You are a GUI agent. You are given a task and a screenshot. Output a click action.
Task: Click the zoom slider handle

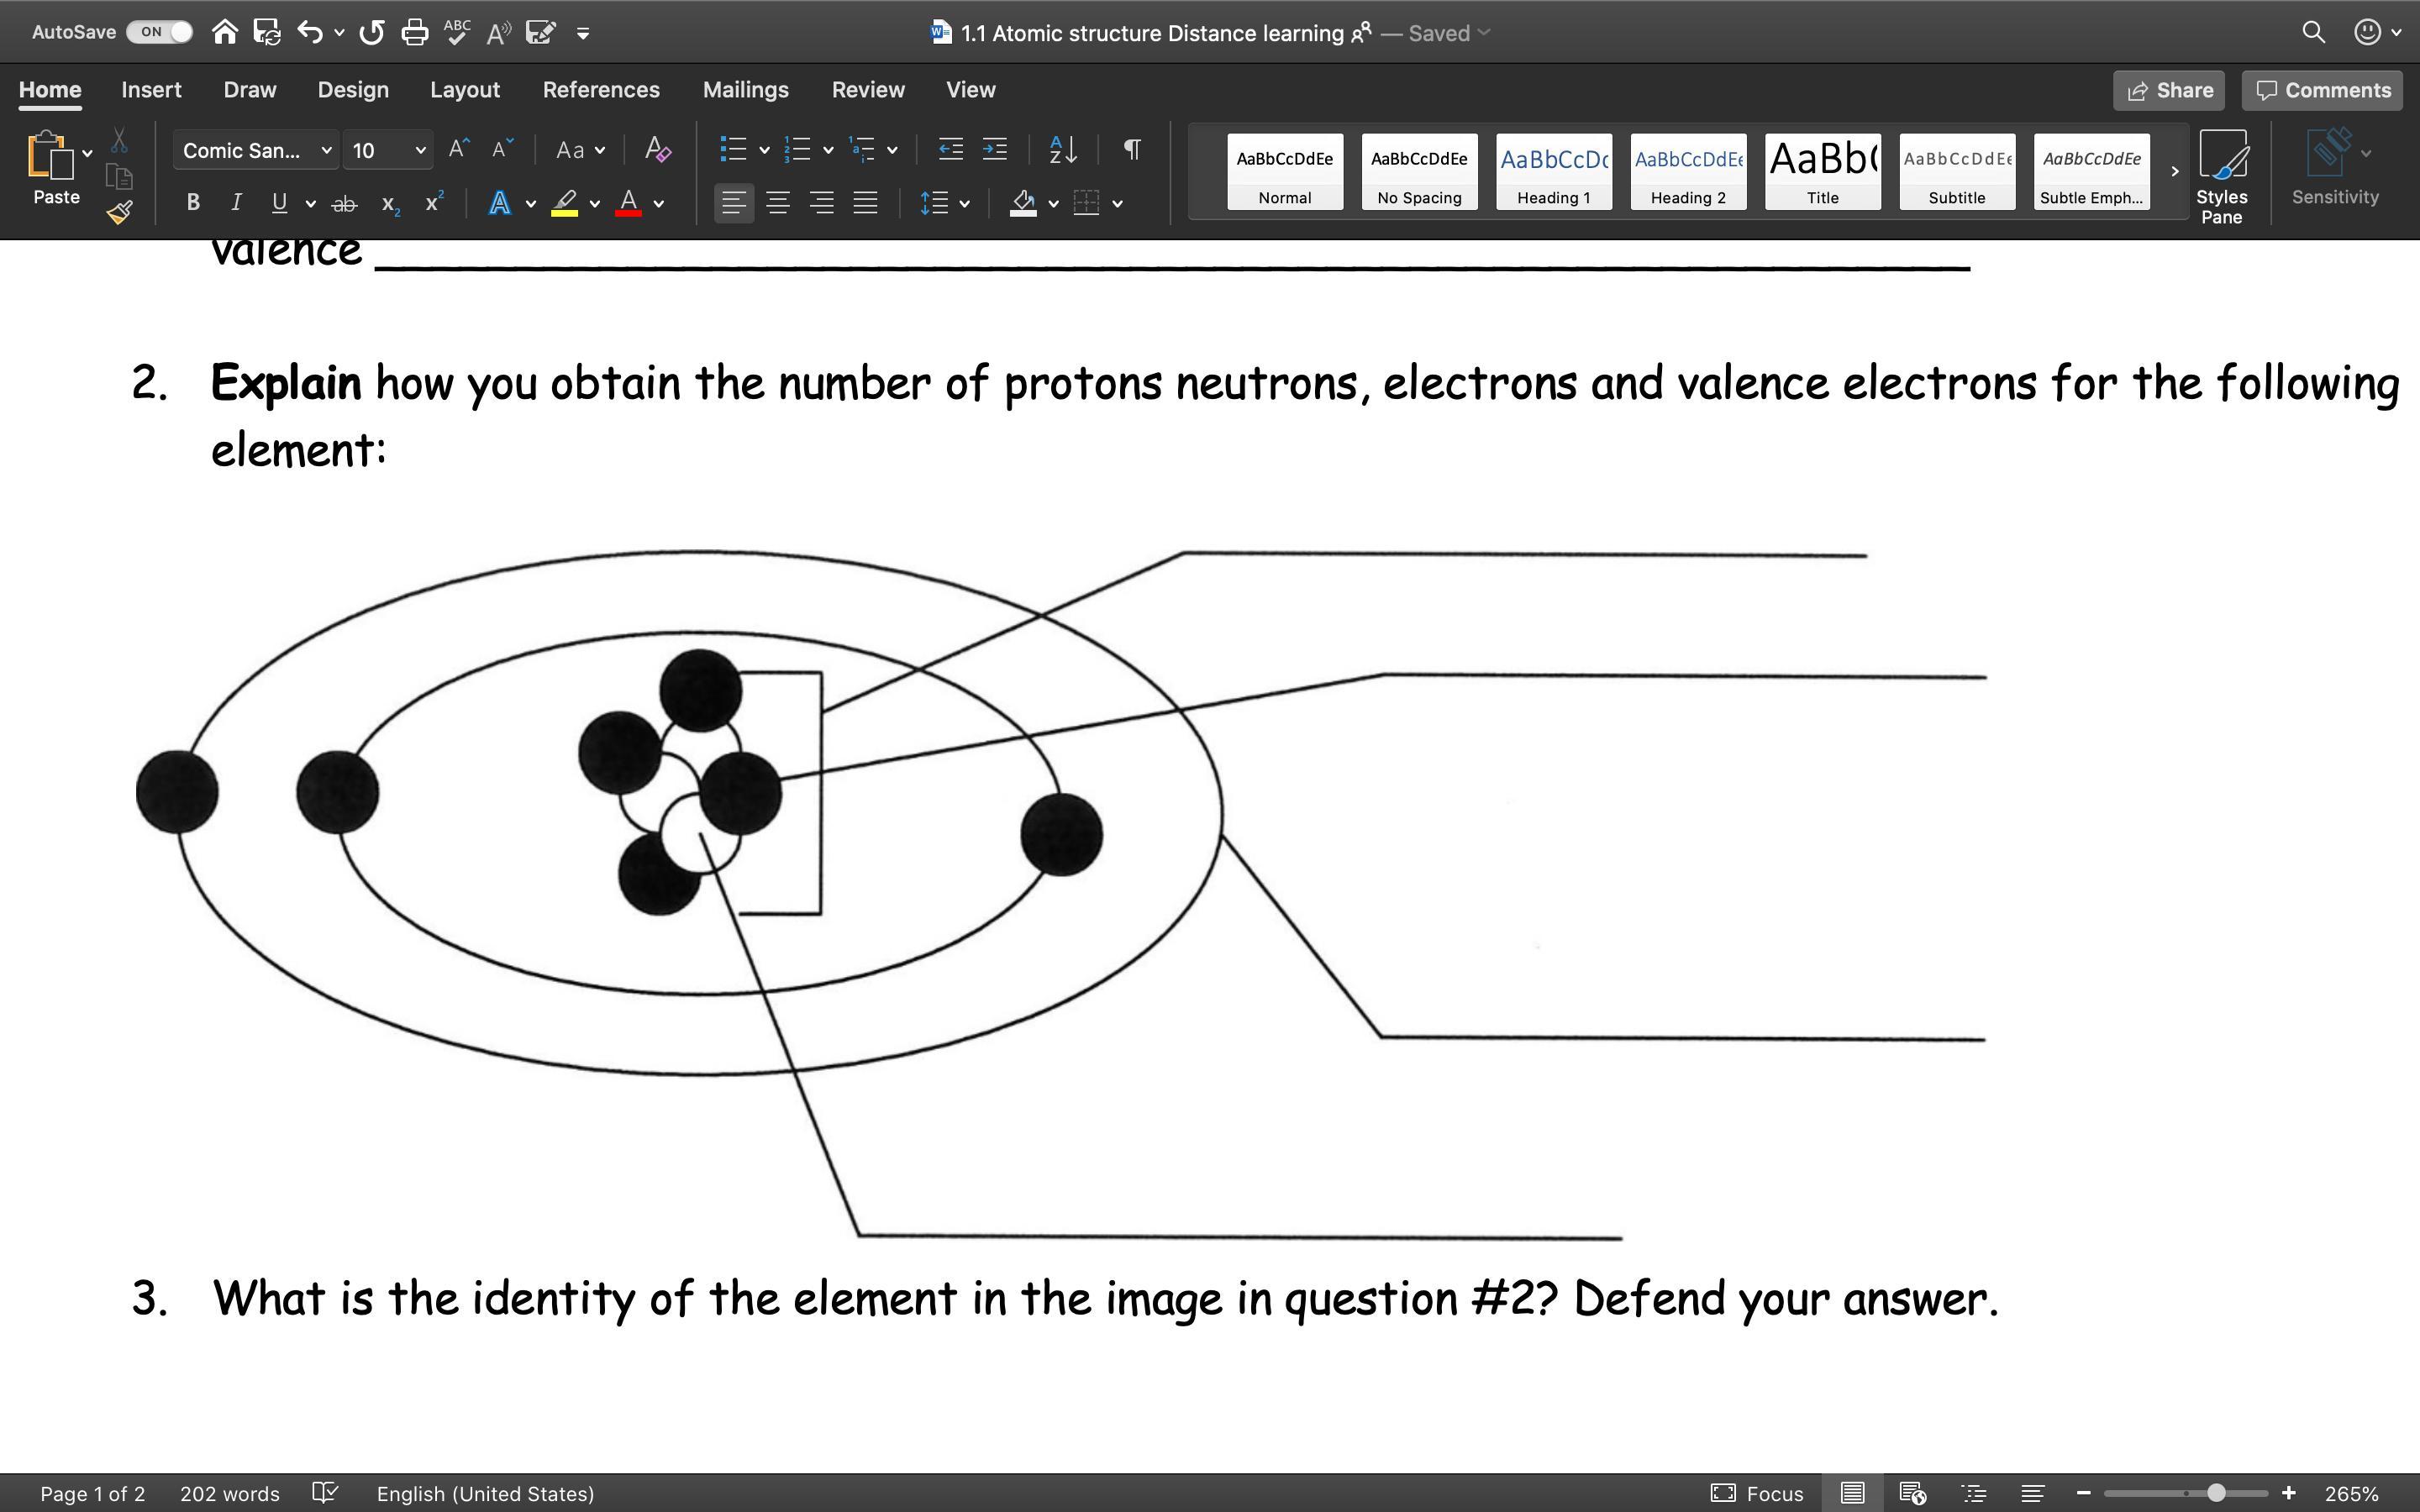click(x=2216, y=1493)
